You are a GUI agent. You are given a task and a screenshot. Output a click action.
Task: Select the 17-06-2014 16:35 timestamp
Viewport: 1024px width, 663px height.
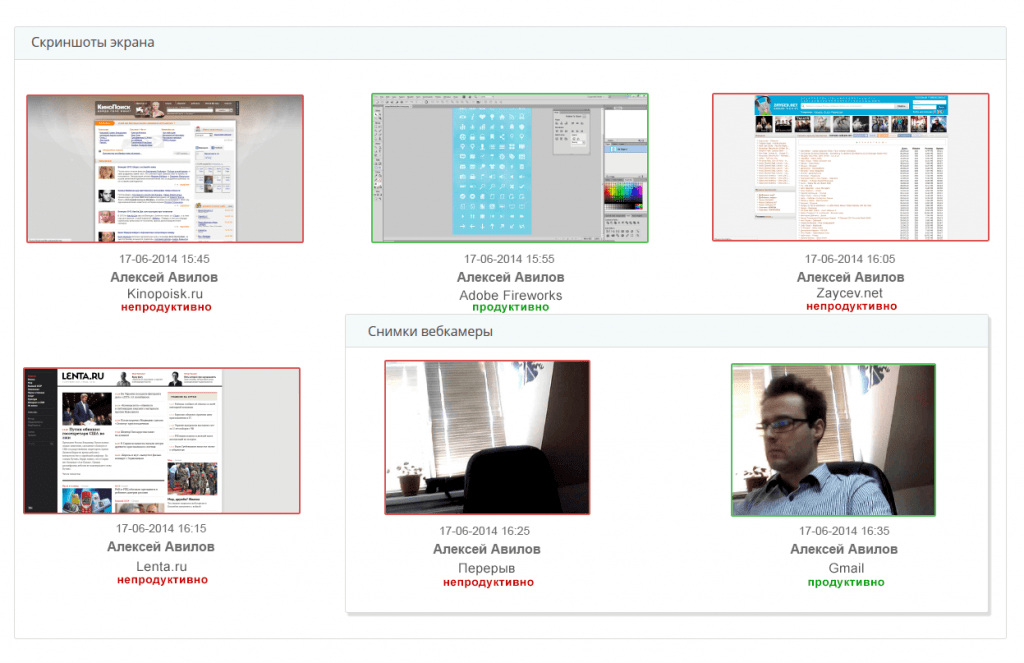(844, 531)
